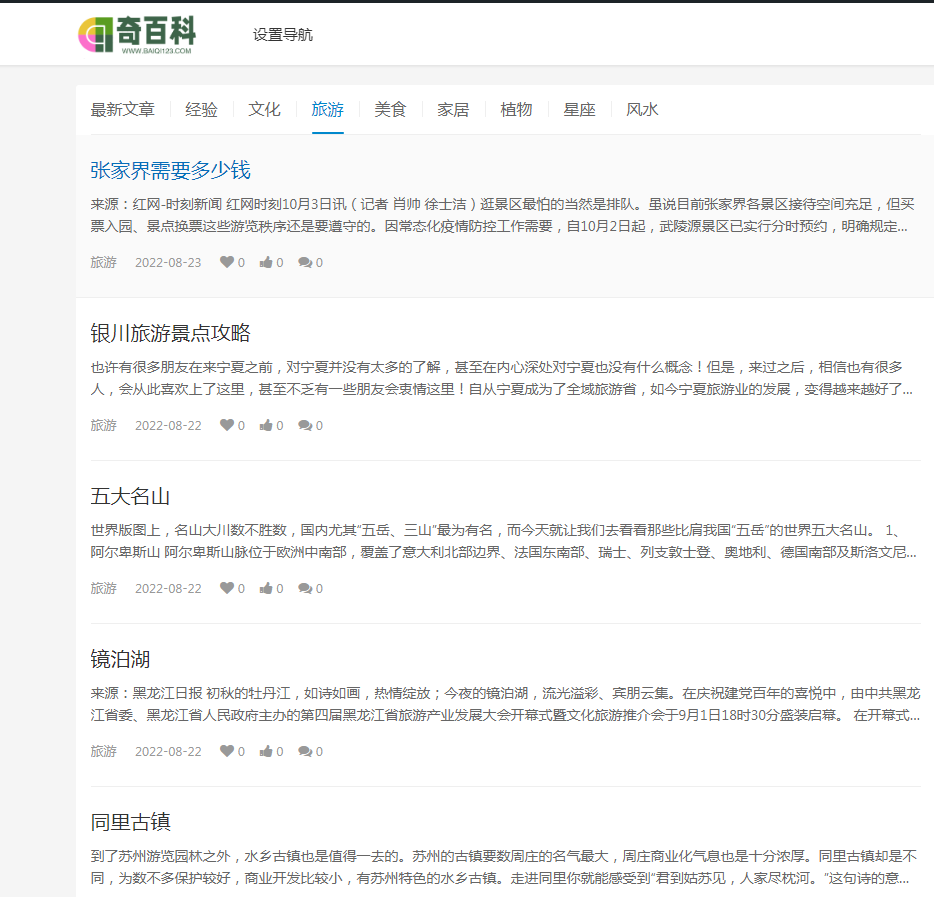Thumbs-up the 五大名山 article
The height and width of the screenshot is (897, 934).
click(265, 588)
